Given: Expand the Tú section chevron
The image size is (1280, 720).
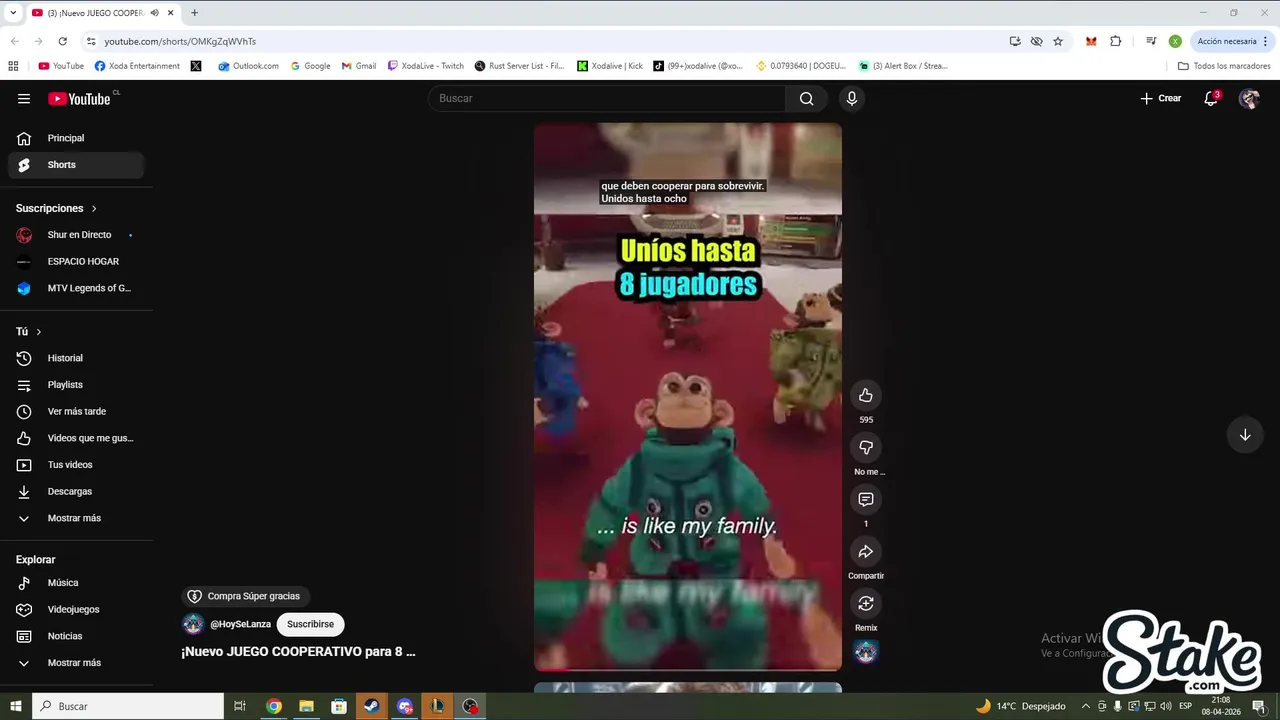Looking at the screenshot, I should tap(39, 331).
